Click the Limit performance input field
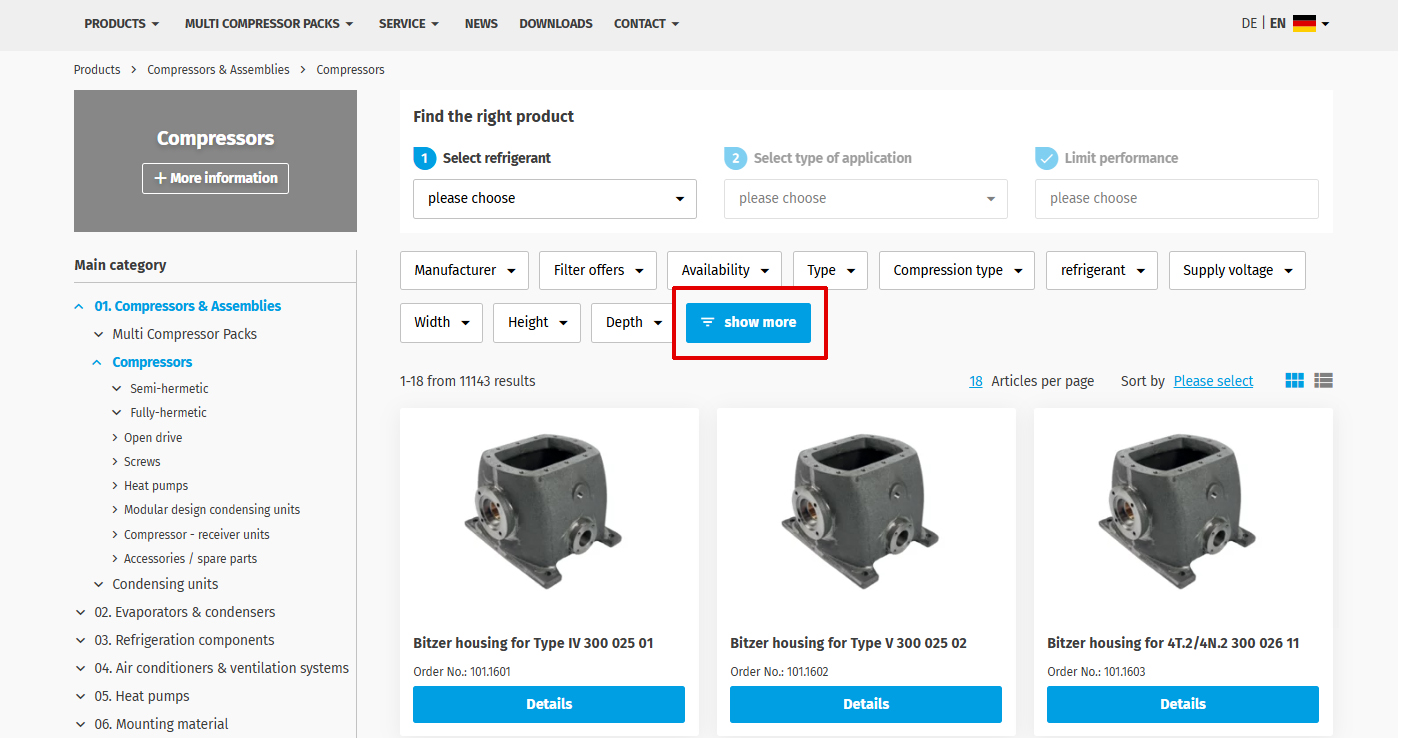This screenshot has width=1412, height=738. (1176, 198)
